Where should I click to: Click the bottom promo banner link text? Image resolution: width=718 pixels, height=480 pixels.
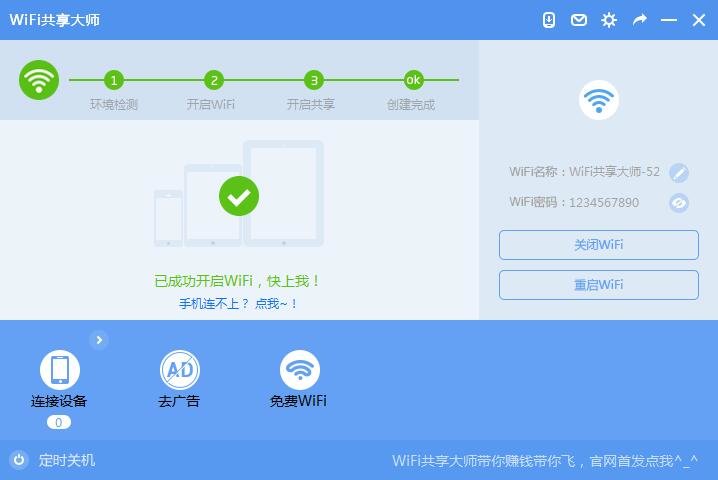click(545, 460)
